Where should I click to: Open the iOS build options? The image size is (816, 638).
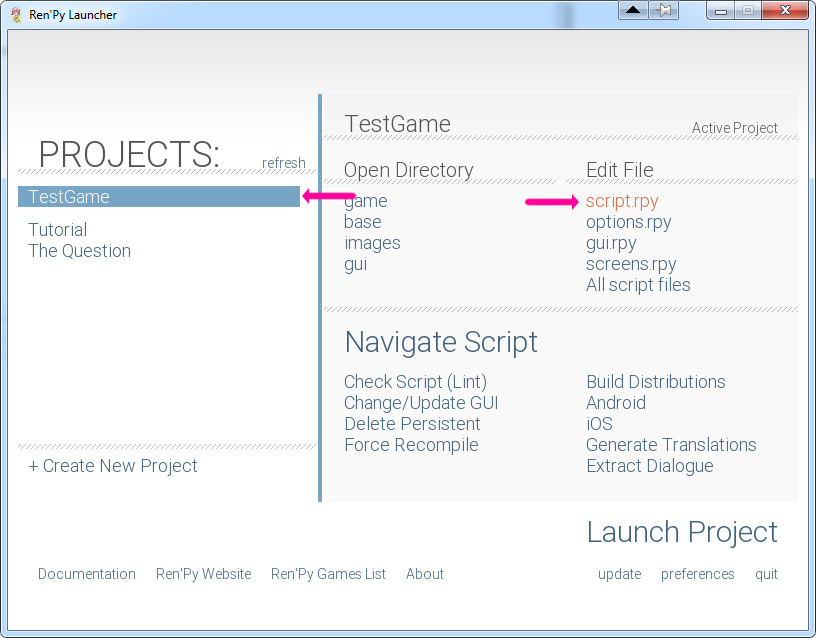pyautogui.click(x=600, y=424)
